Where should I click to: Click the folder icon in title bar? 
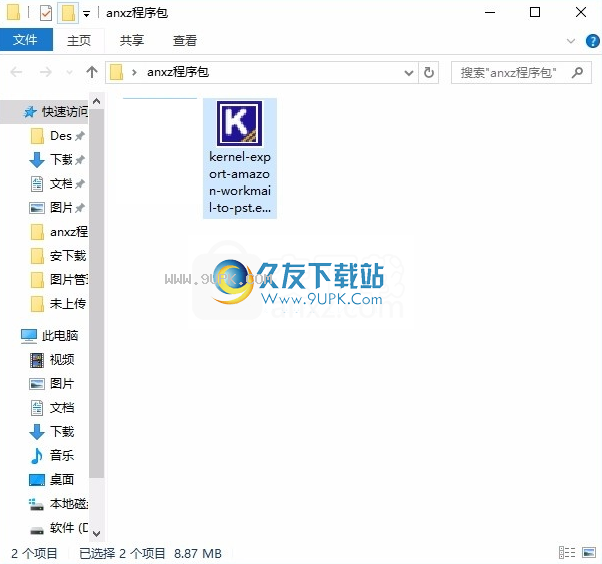(x=14, y=12)
